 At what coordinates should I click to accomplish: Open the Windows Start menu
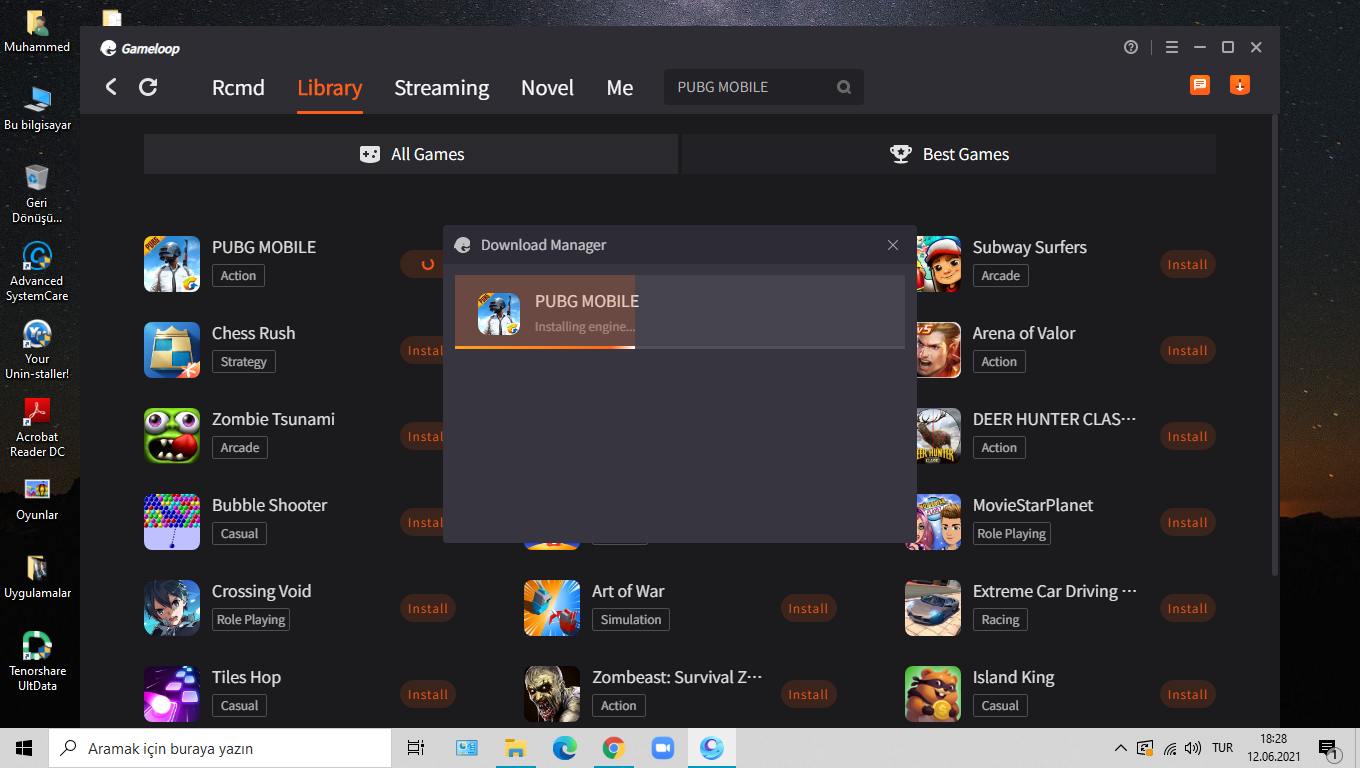tap(24, 748)
